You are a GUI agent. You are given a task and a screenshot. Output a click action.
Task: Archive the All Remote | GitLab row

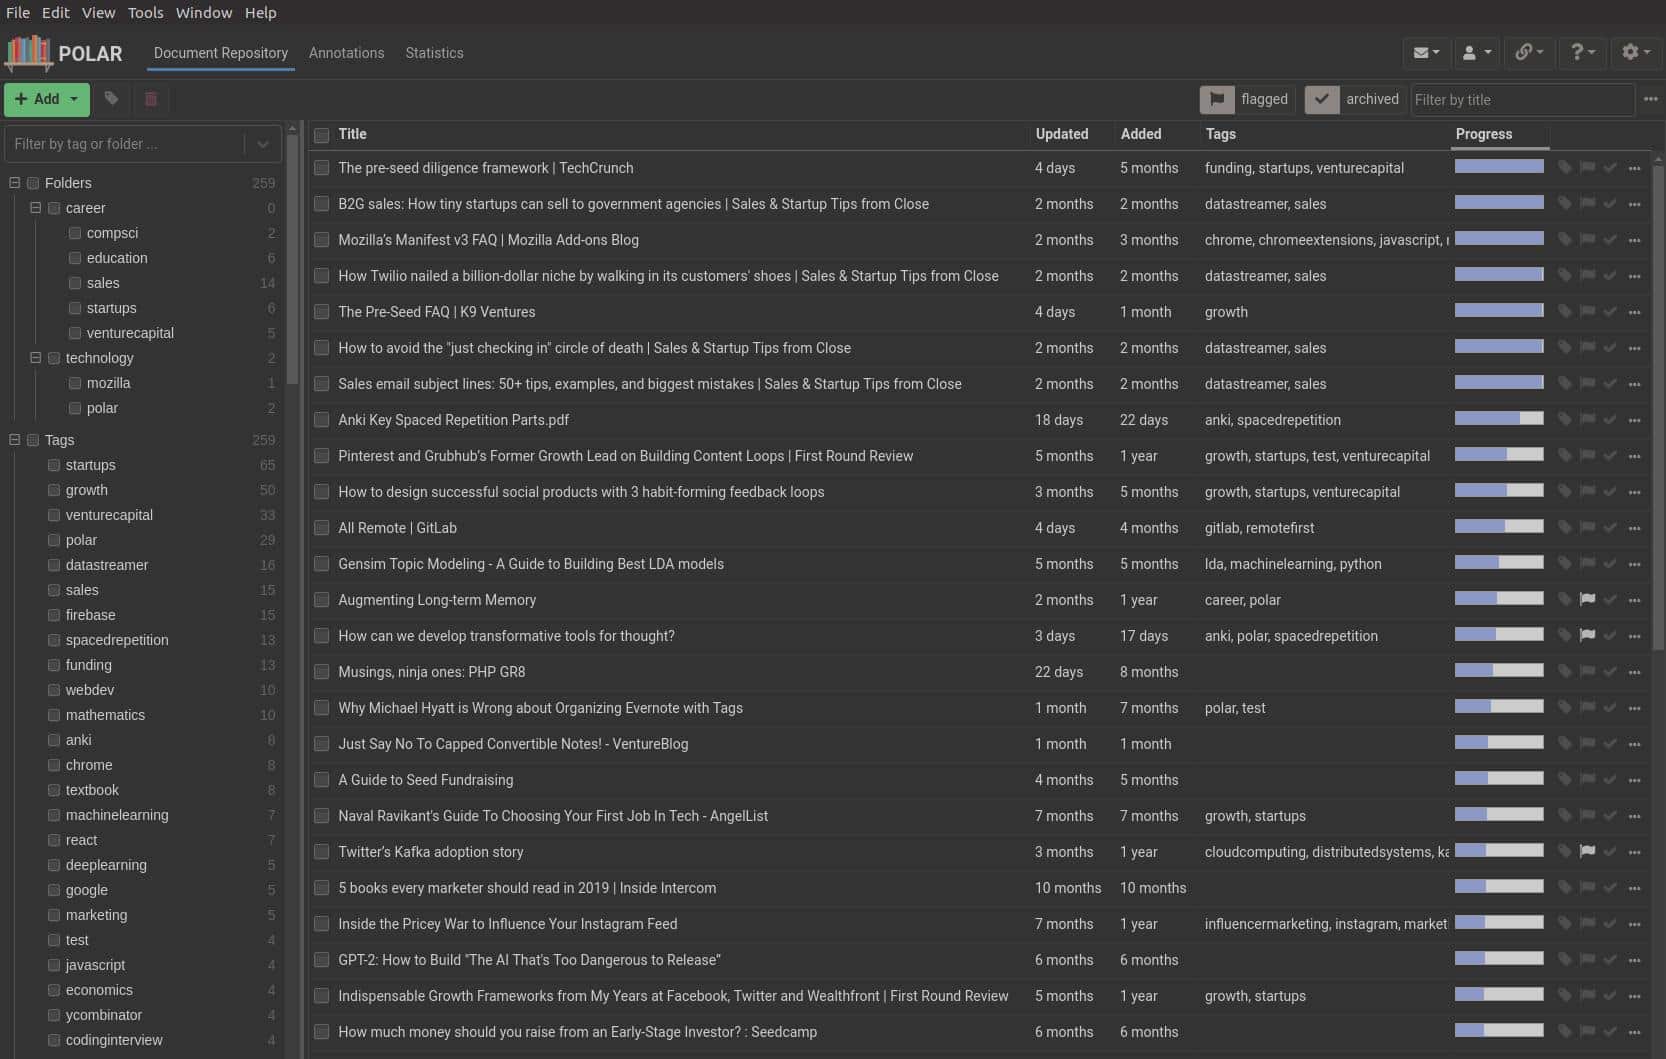(1610, 528)
